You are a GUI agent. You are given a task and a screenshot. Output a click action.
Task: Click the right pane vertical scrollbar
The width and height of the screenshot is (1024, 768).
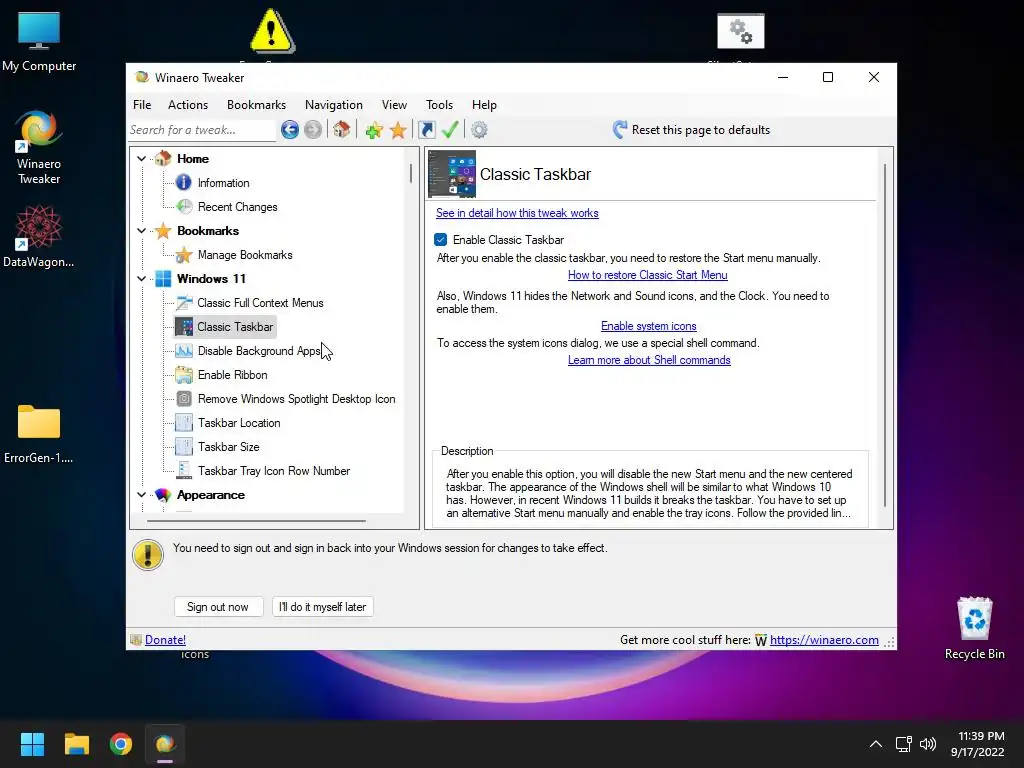pyautogui.click(x=885, y=334)
